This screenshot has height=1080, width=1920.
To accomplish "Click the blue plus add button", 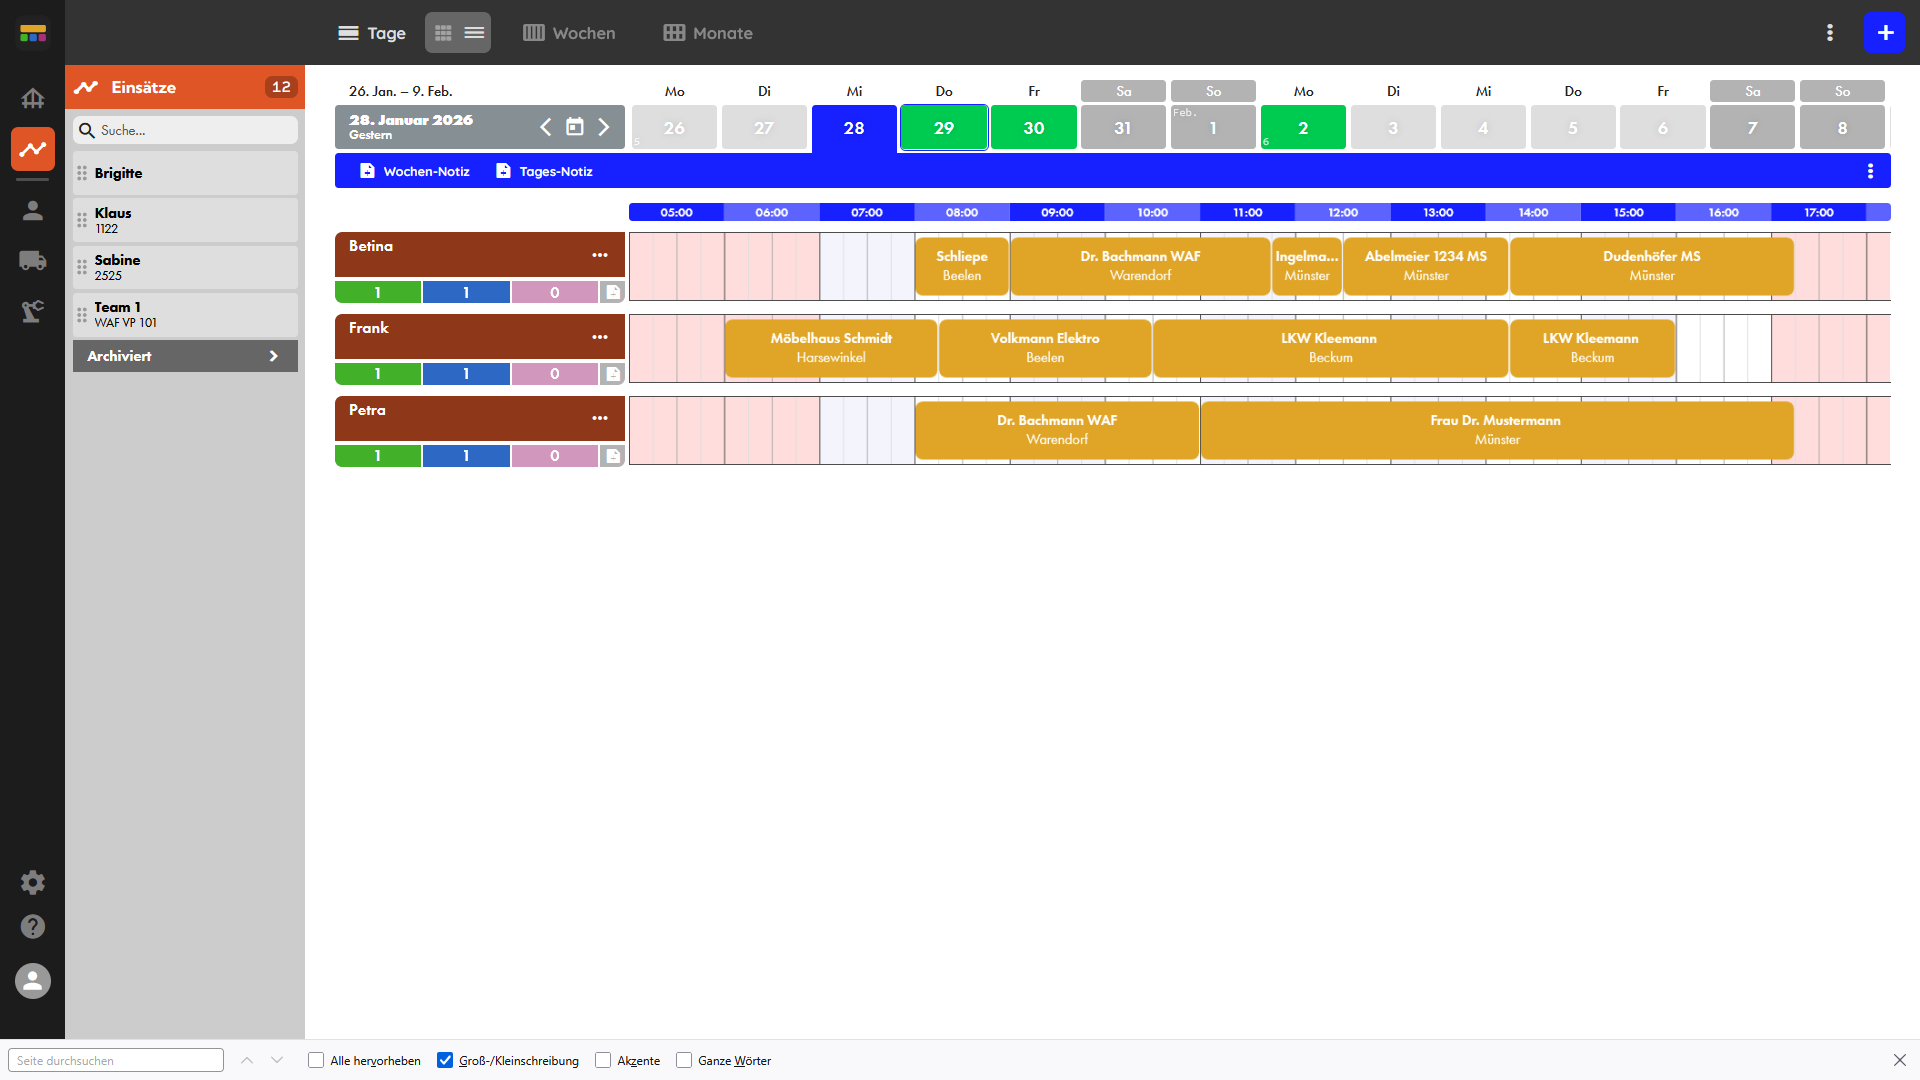I will click(x=1884, y=33).
